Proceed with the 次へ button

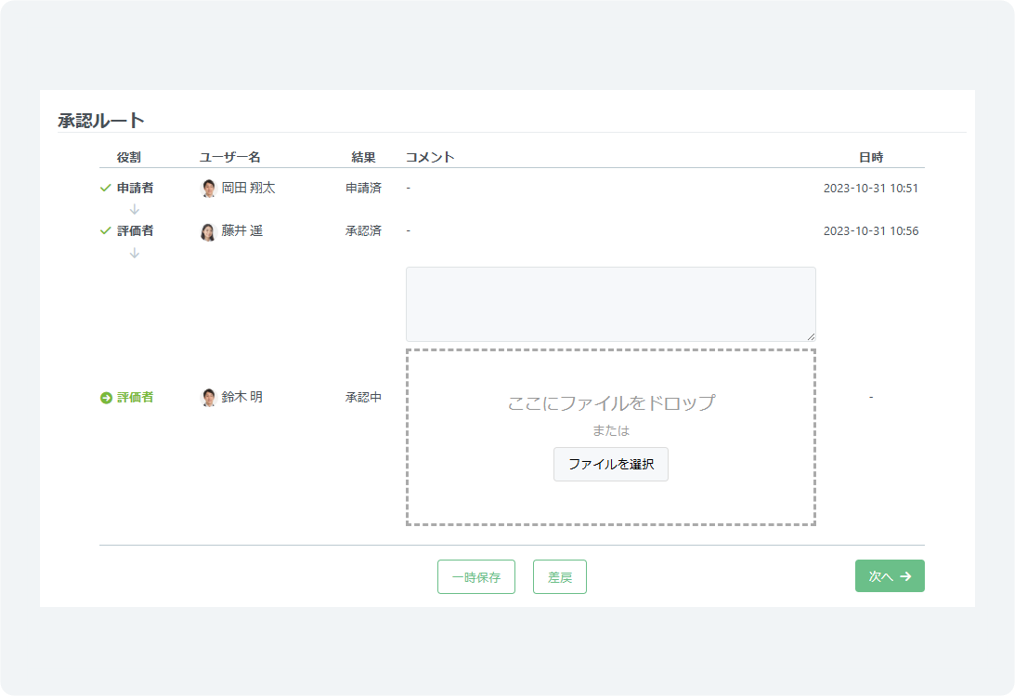[889, 576]
